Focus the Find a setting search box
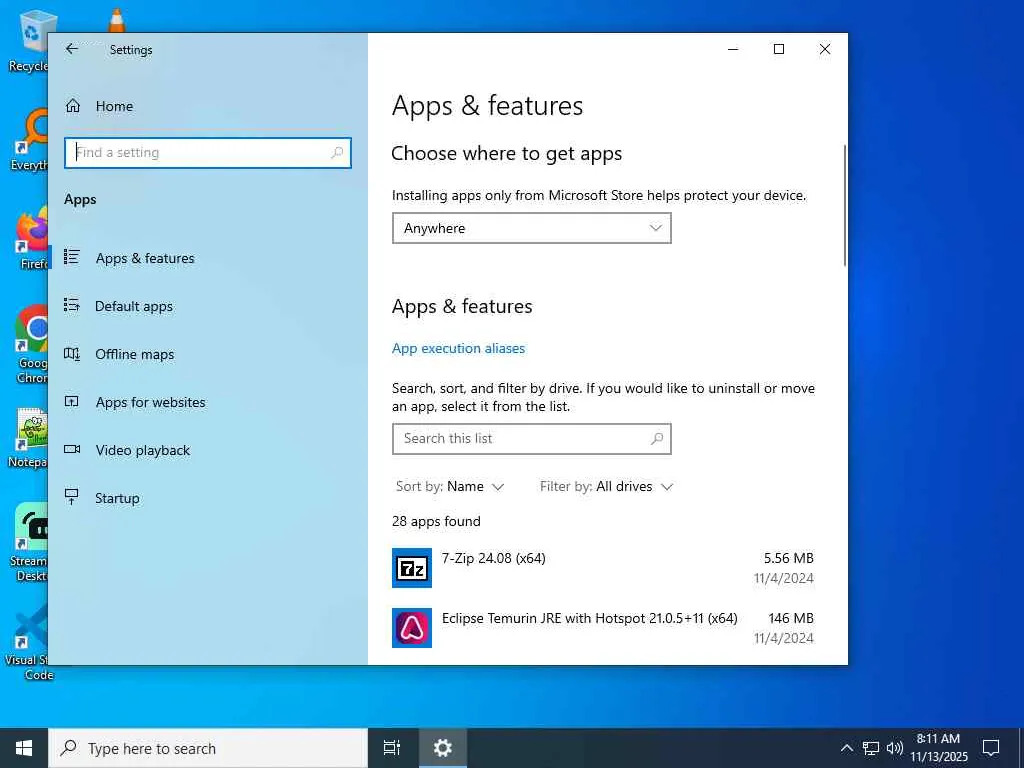Screen dimensions: 1024x768 tap(208, 153)
